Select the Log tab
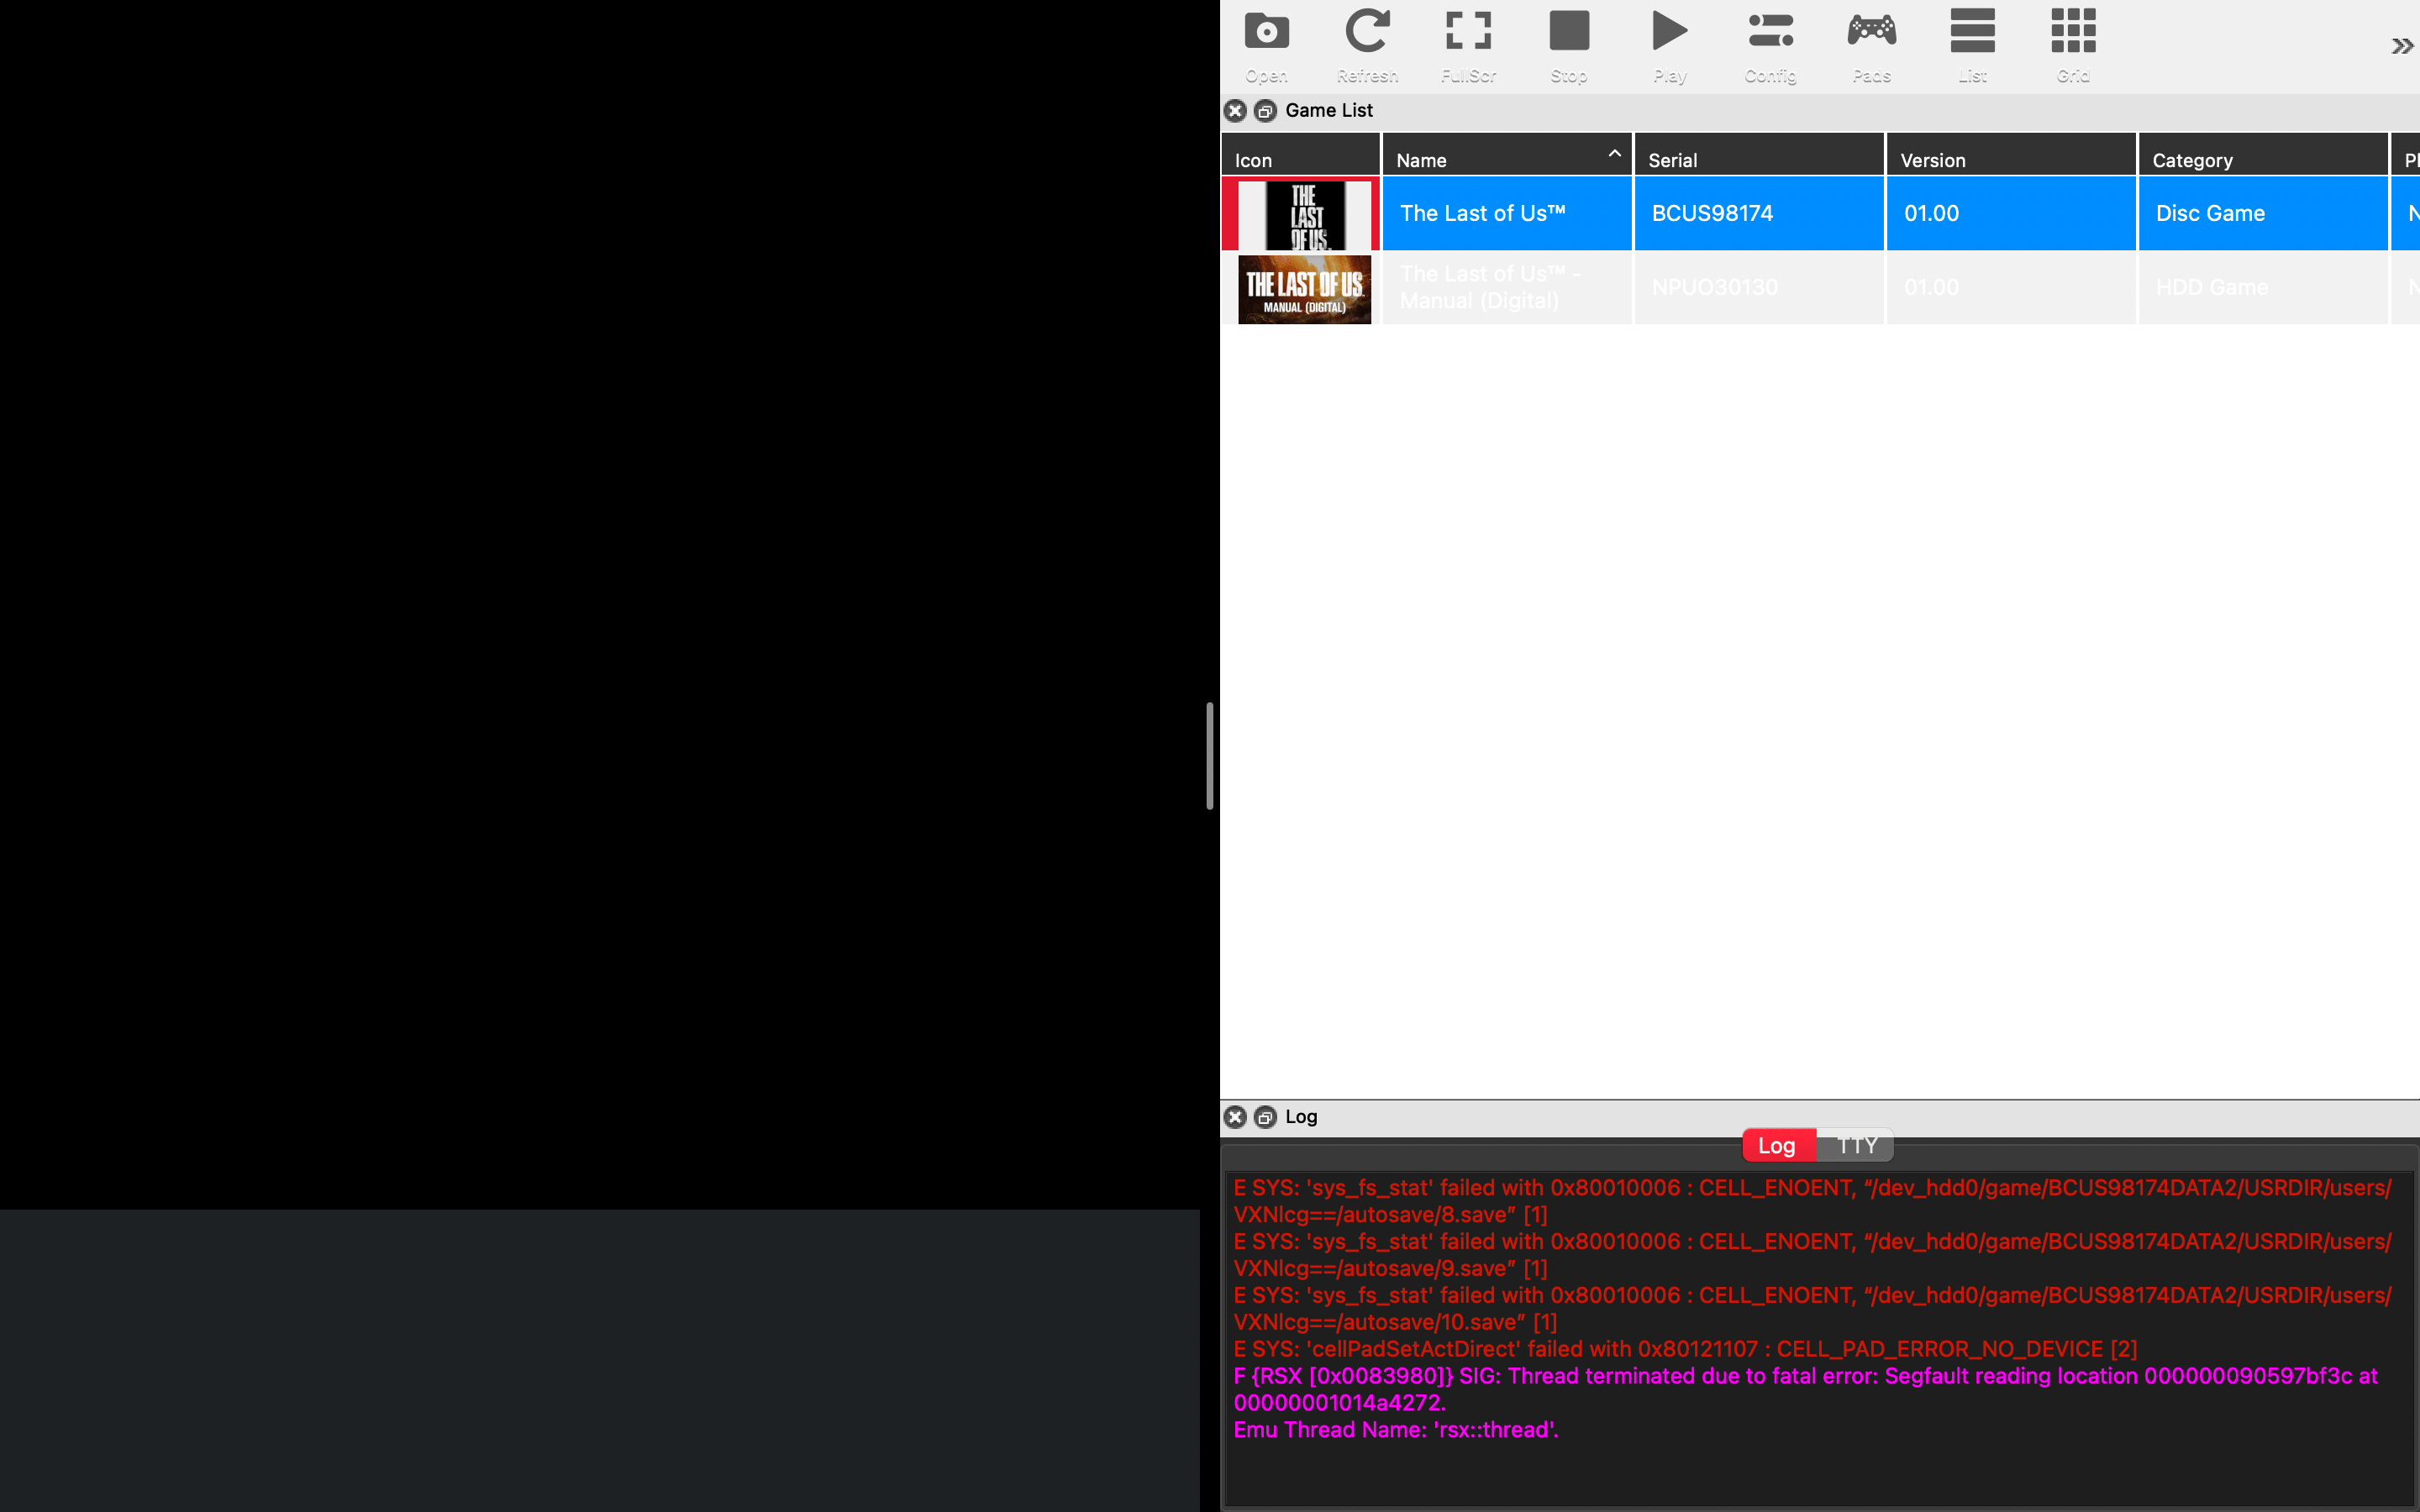 [1777, 1145]
